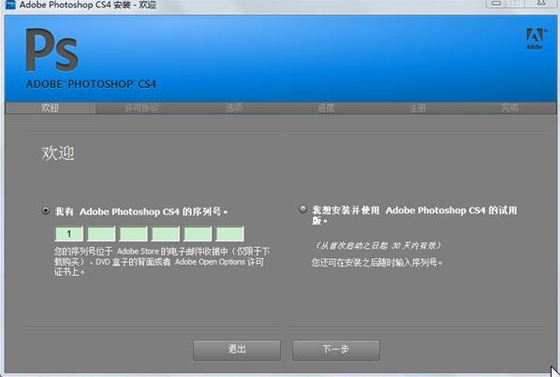Screen dimensions: 560x377
Task: Click the Ps Photoshop logo
Action: pos(52,50)
